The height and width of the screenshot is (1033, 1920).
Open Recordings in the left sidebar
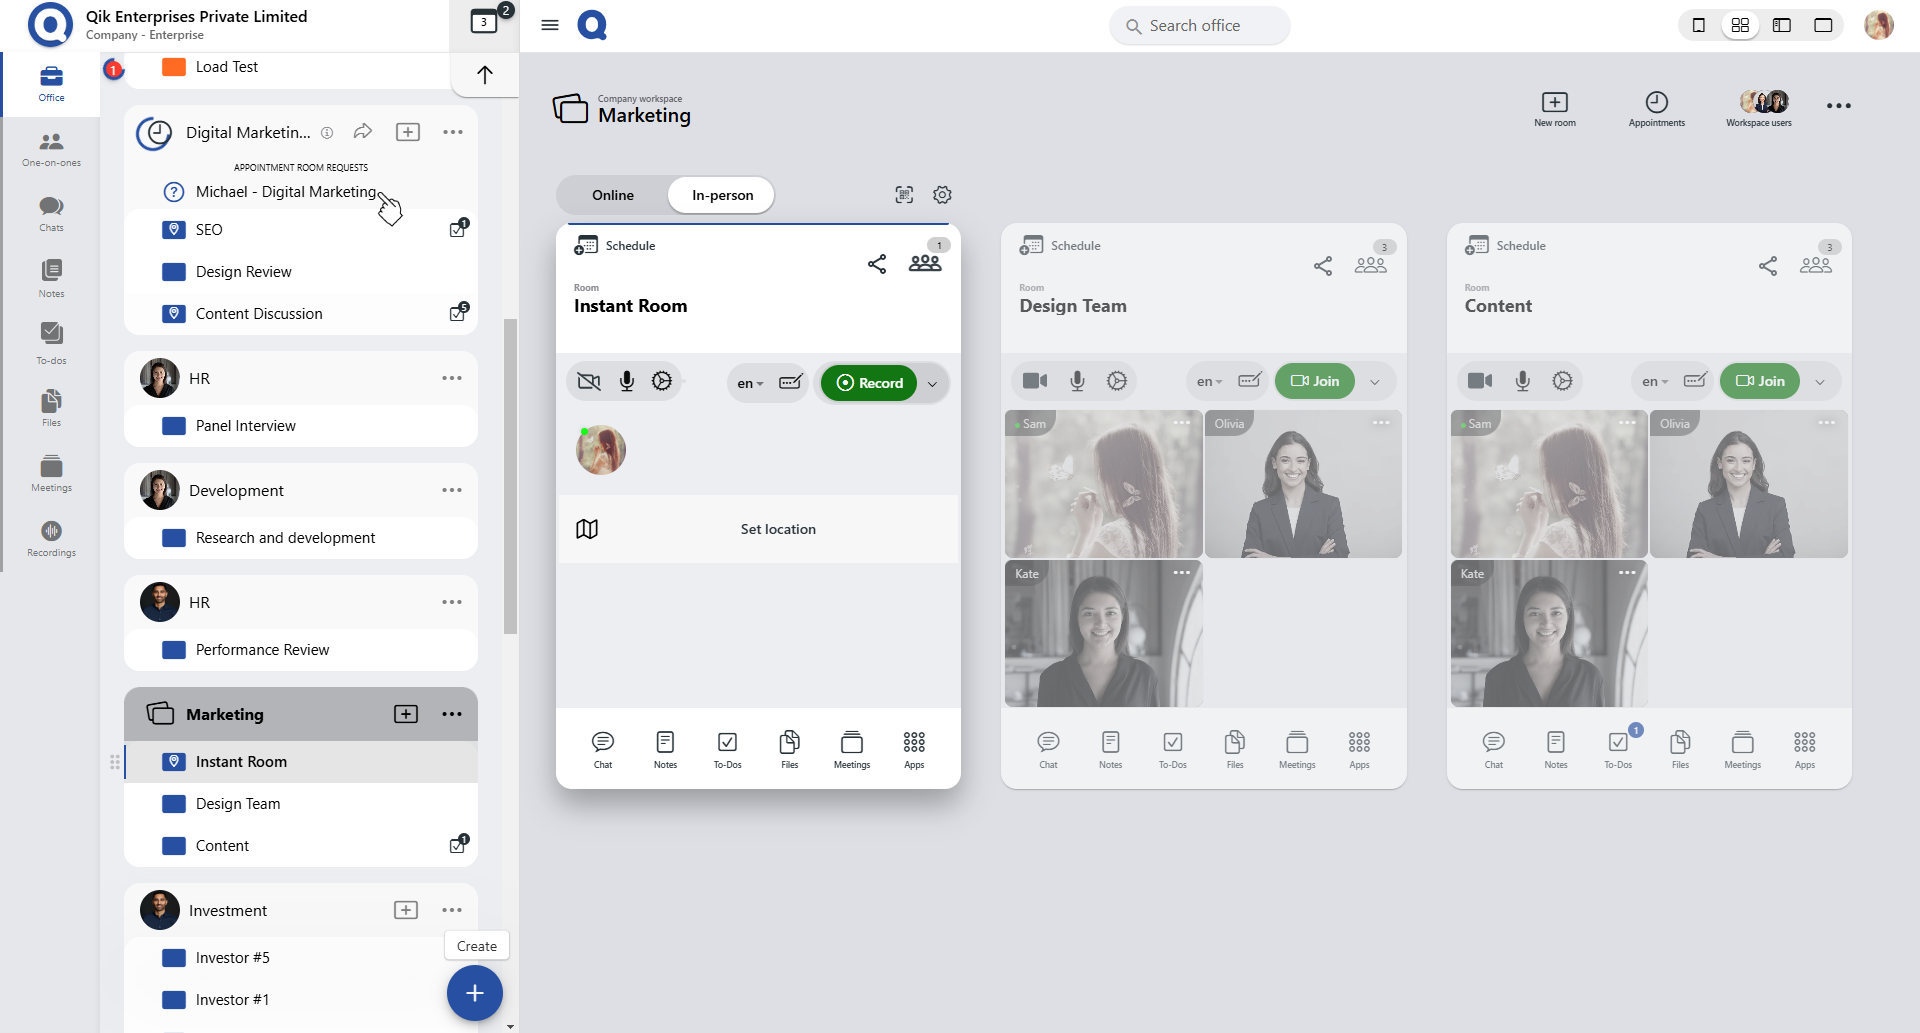(51, 538)
